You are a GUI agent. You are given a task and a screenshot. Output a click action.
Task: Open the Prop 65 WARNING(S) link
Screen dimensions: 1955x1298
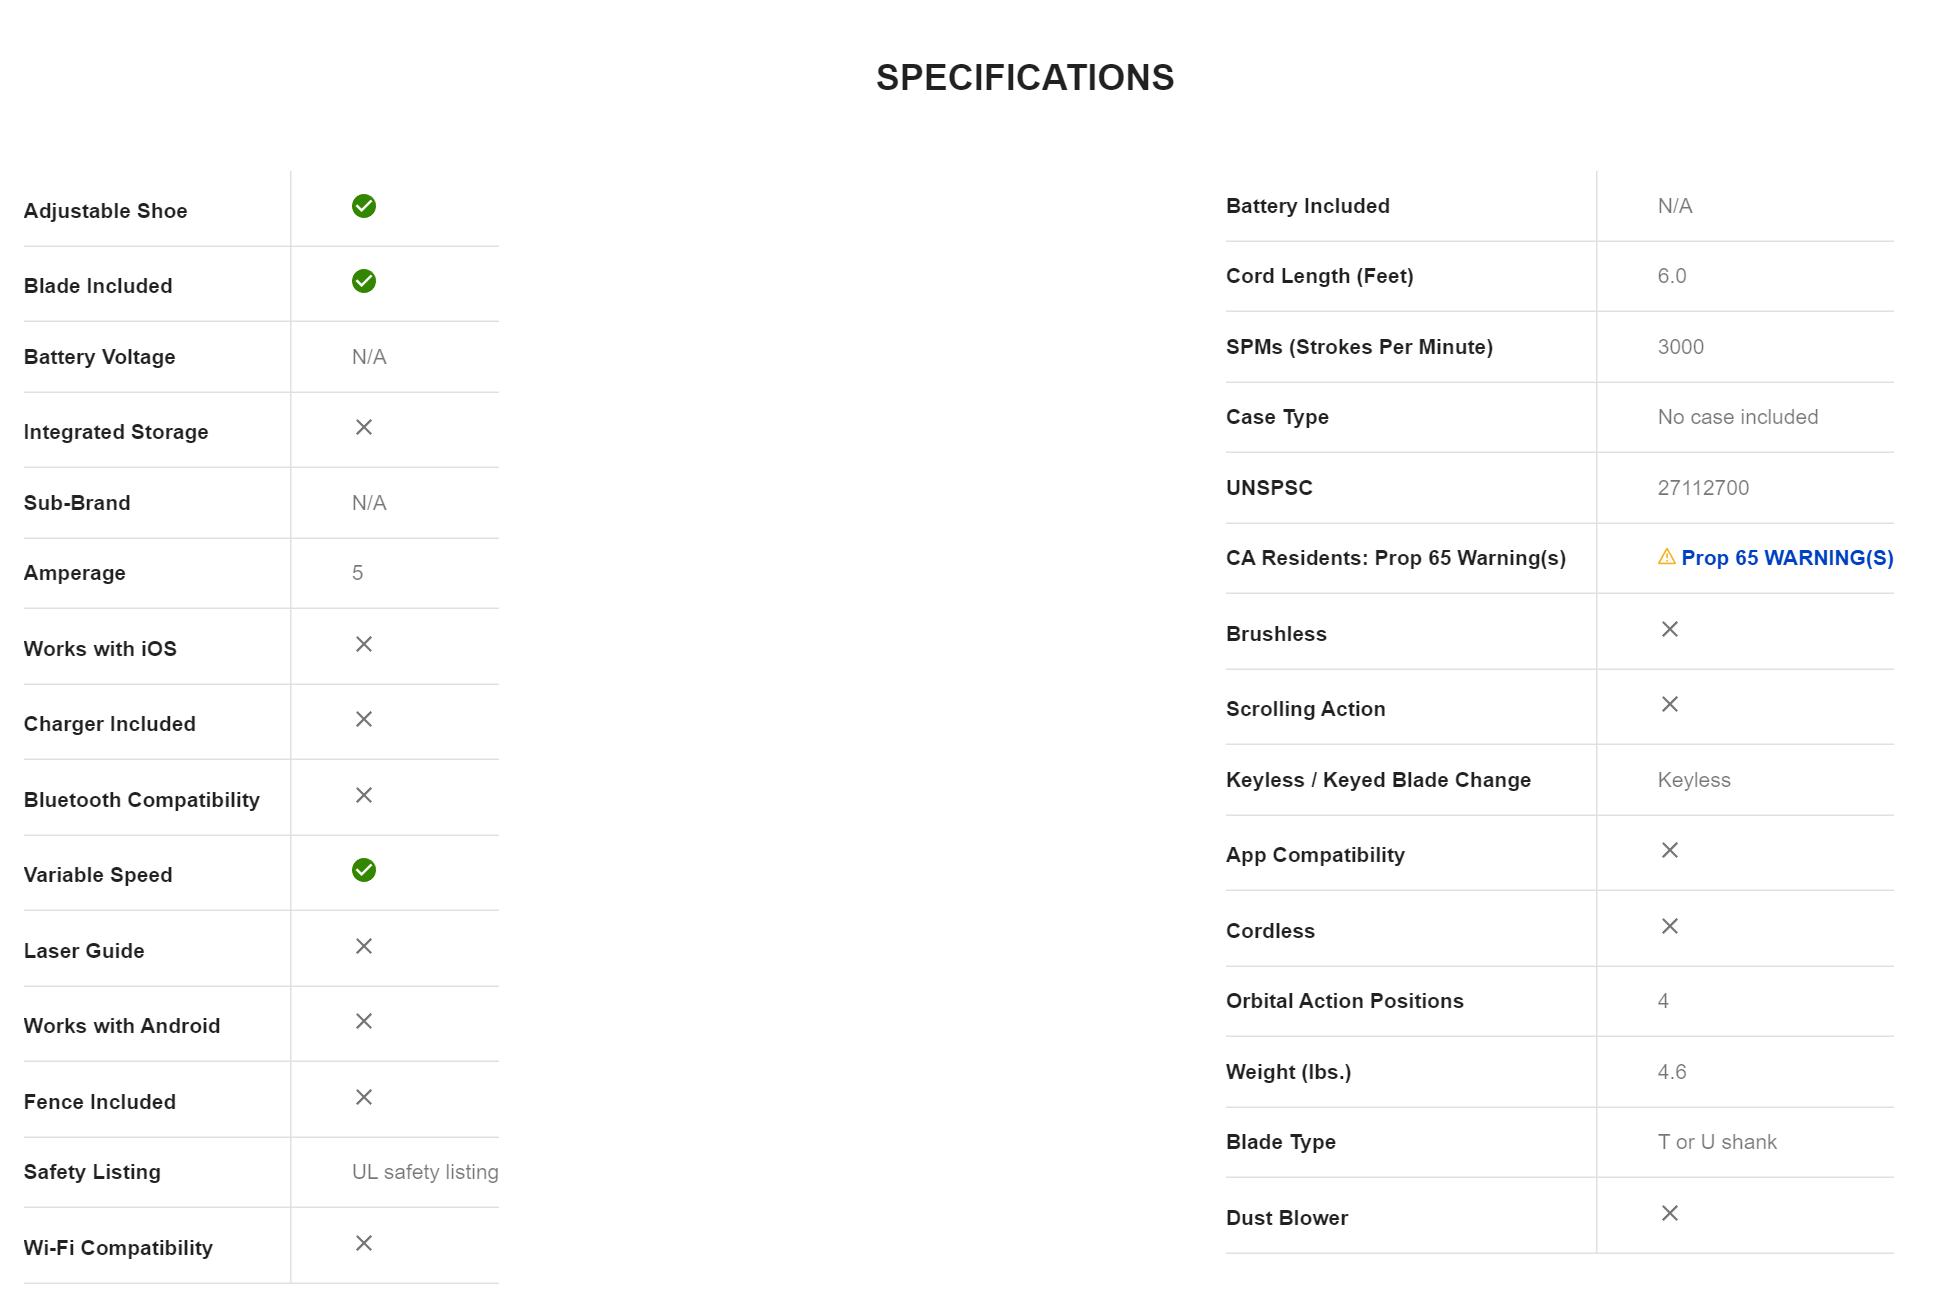coord(1787,558)
